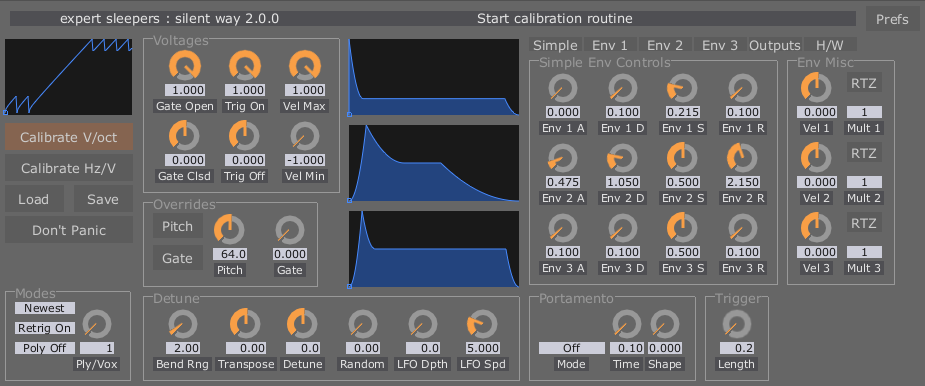Toggle the Pitch override button
The width and height of the screenshot is (925, 386).
tap(178, 227)
